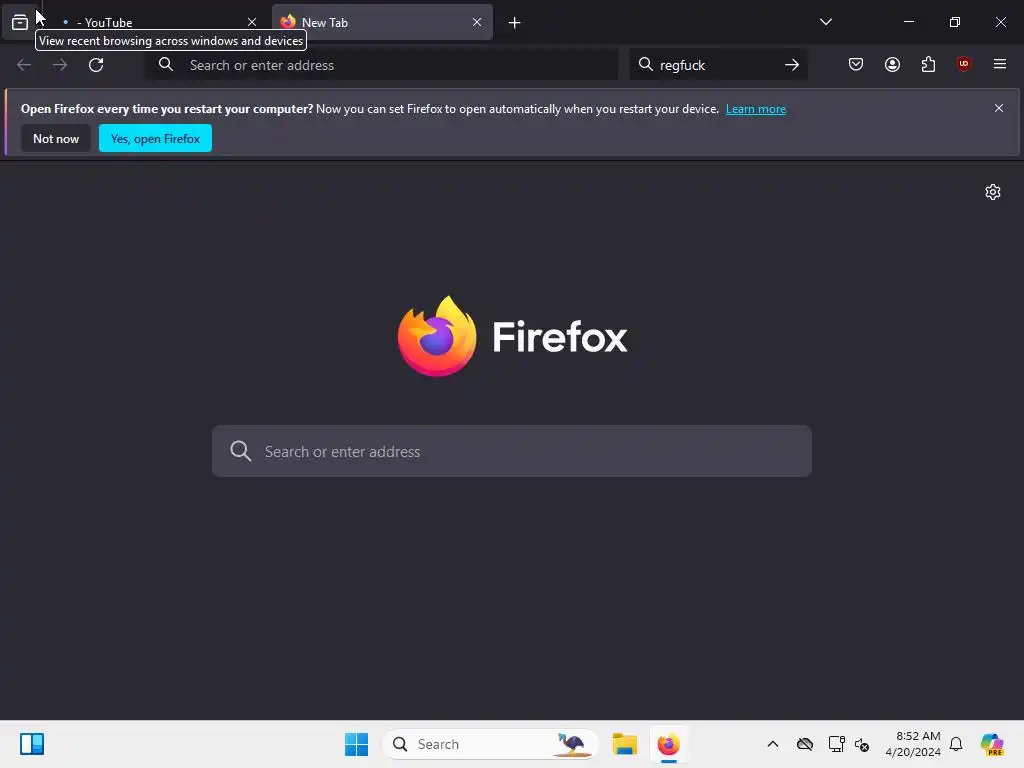Close the New Tab tab
Screen dimensions: 1024x768
[x=477, y=22]
